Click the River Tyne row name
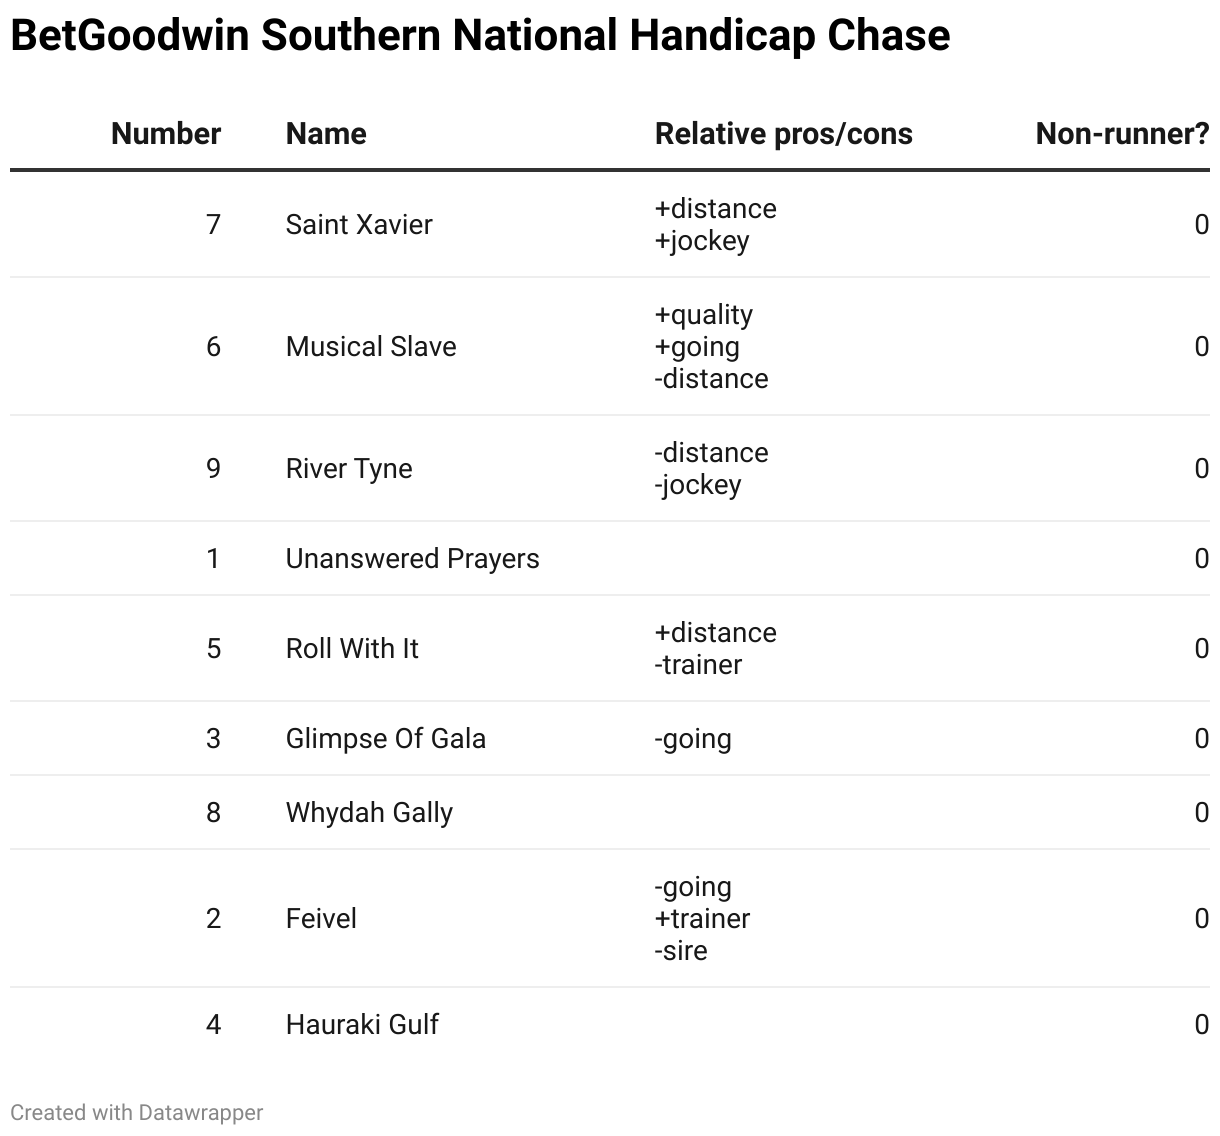Screen dimensions: 1220x1136 (349, 468)
